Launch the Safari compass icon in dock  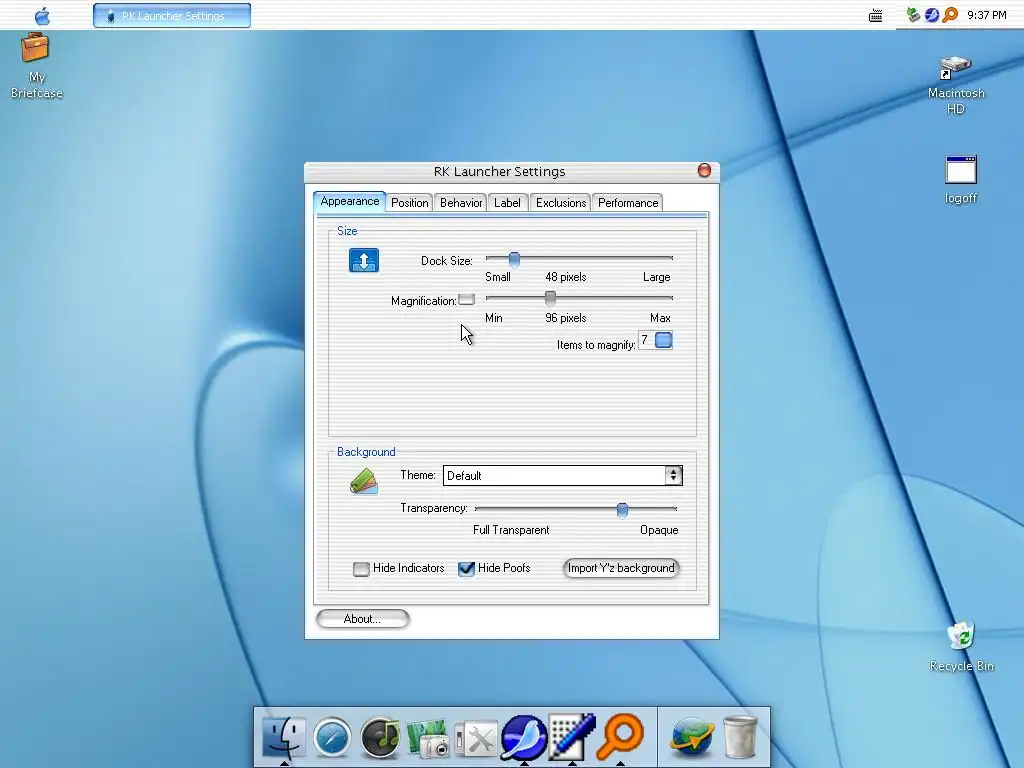(332, 737)
